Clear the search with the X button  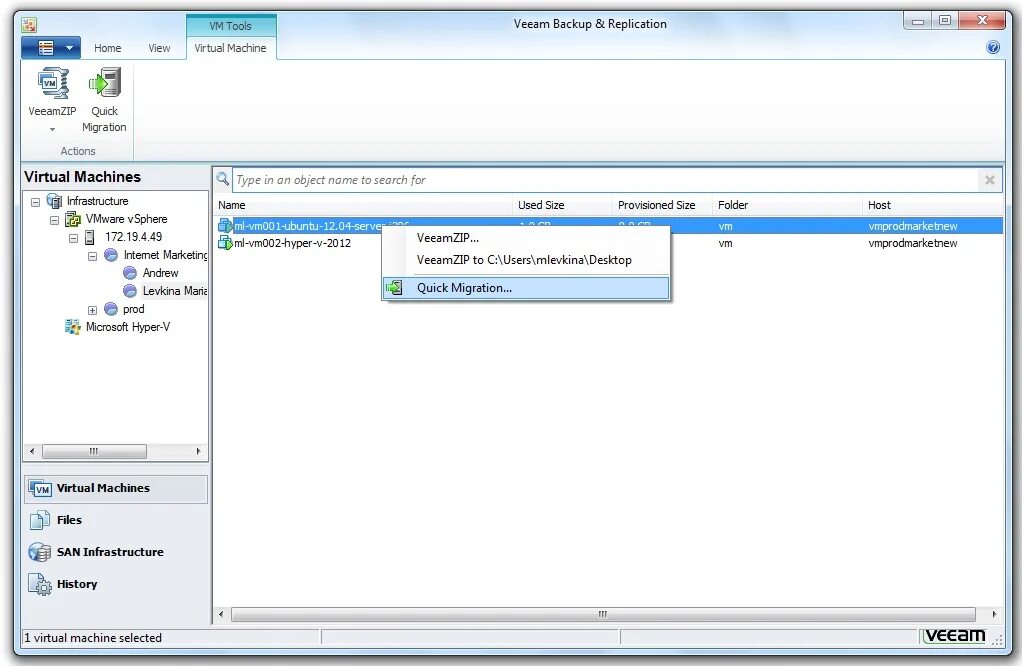pos(989,180)
